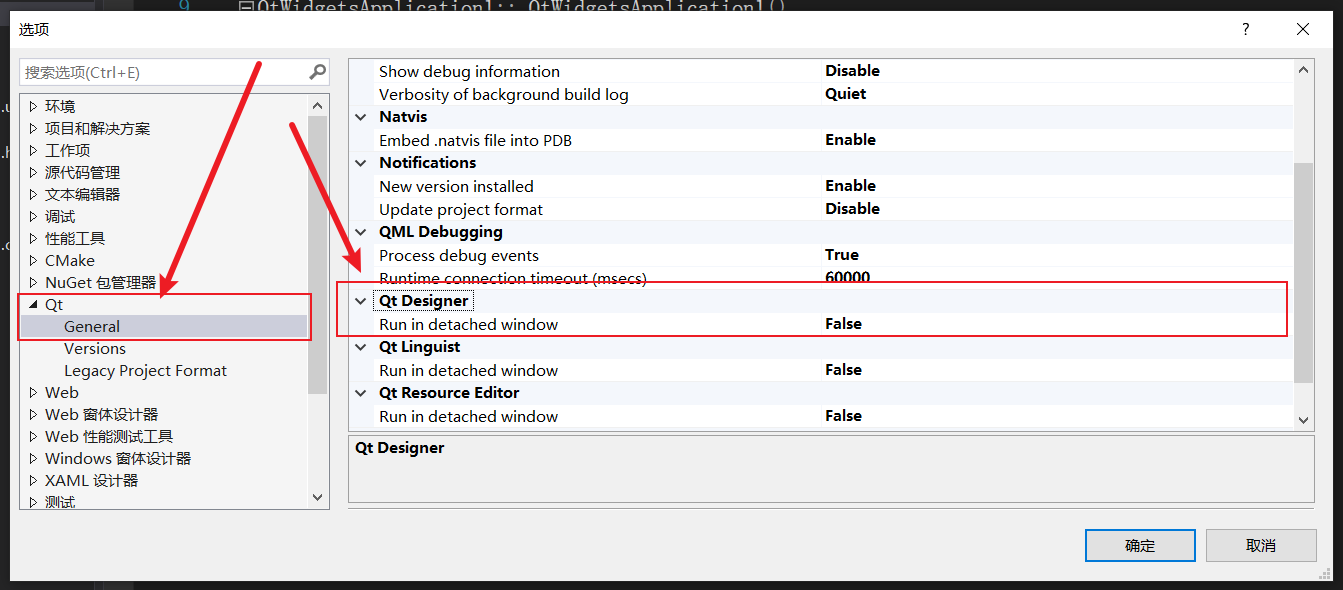This screenshot has height=590, width=1343.
Task: Expand the CMake node
Action: 33,260
